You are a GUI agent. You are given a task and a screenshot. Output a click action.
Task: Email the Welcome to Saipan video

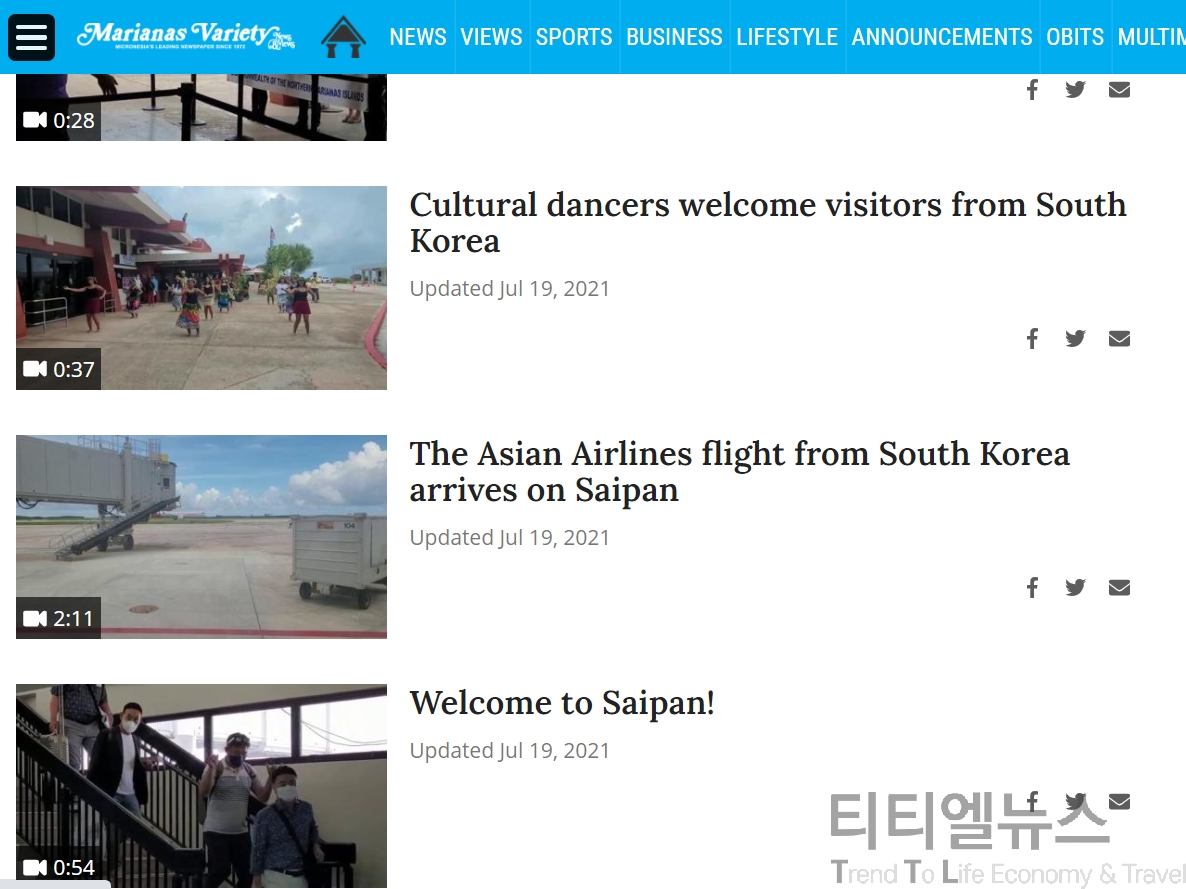(1119, 801)
